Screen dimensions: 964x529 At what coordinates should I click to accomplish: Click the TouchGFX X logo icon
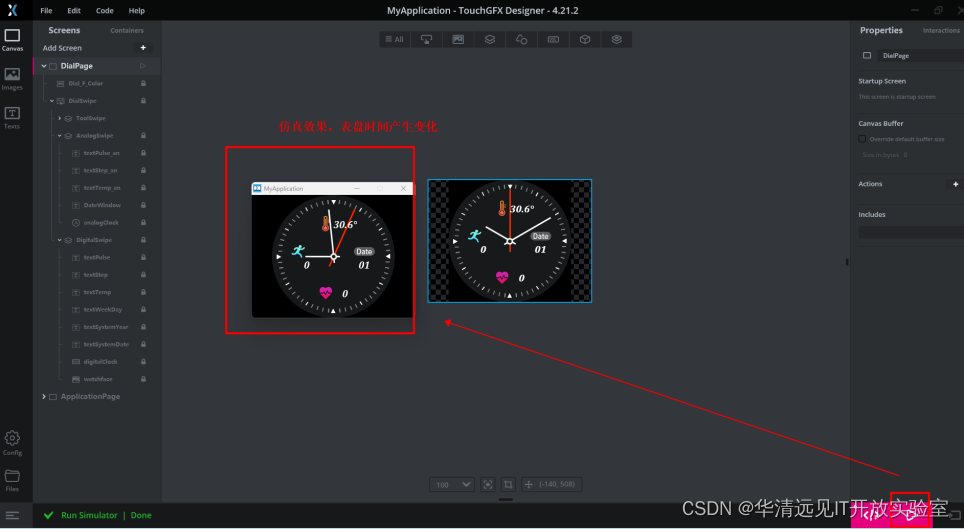(12, 10)
